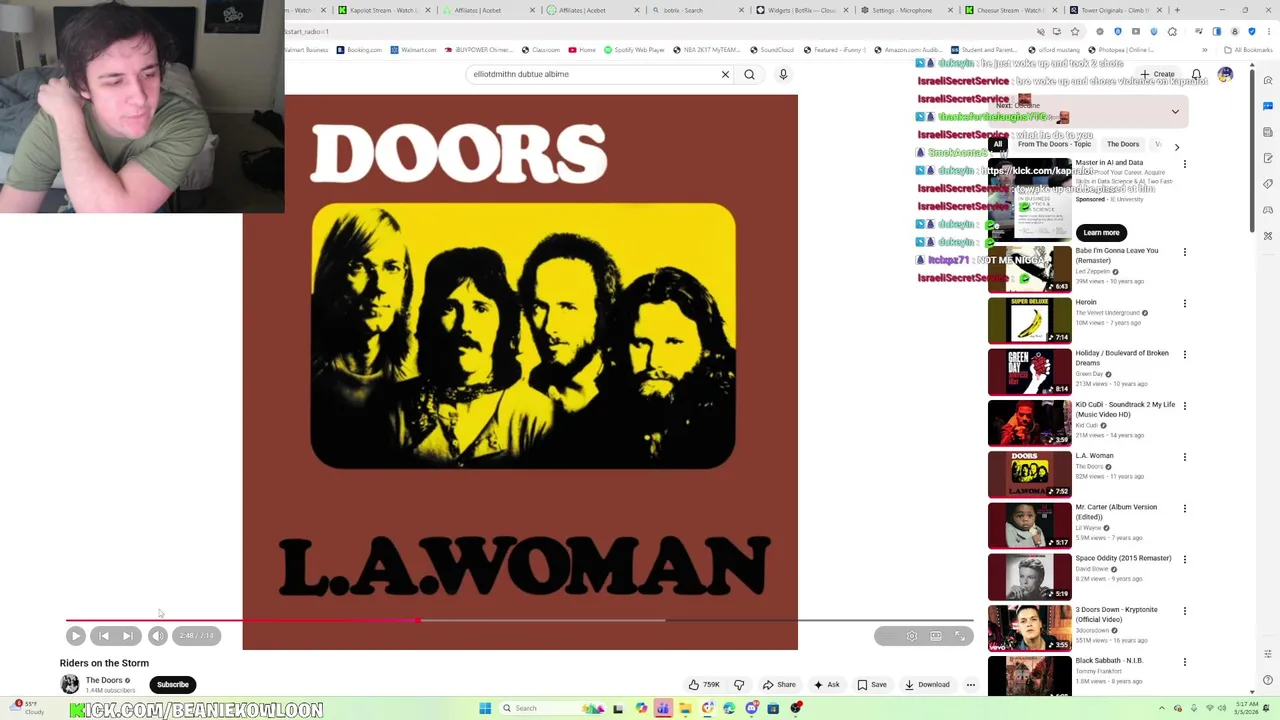This screenshot has width=1280, height=720.
Task: Open options for L.A. Woman video
Action: coord(1185,457)
